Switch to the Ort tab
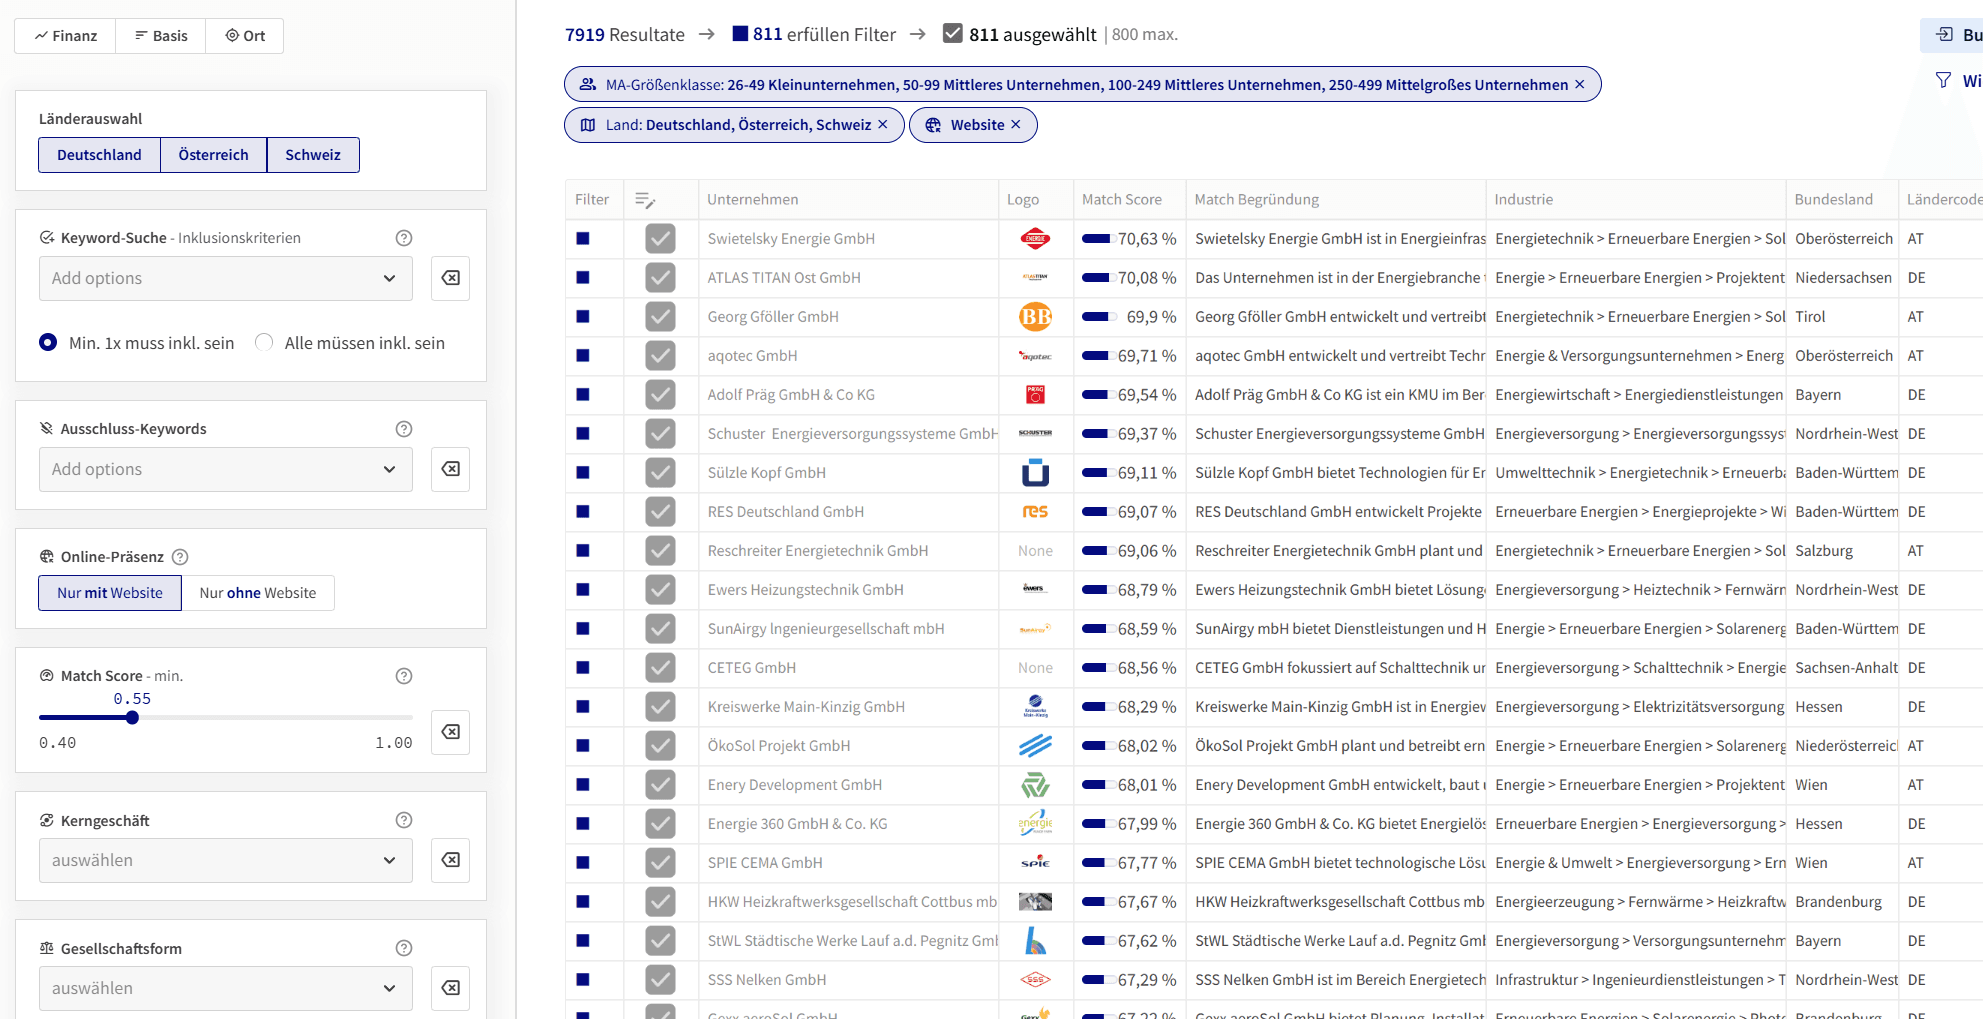Viewport: 1983px width, 1019px height. pyautogui.click(x=245, y=36)
